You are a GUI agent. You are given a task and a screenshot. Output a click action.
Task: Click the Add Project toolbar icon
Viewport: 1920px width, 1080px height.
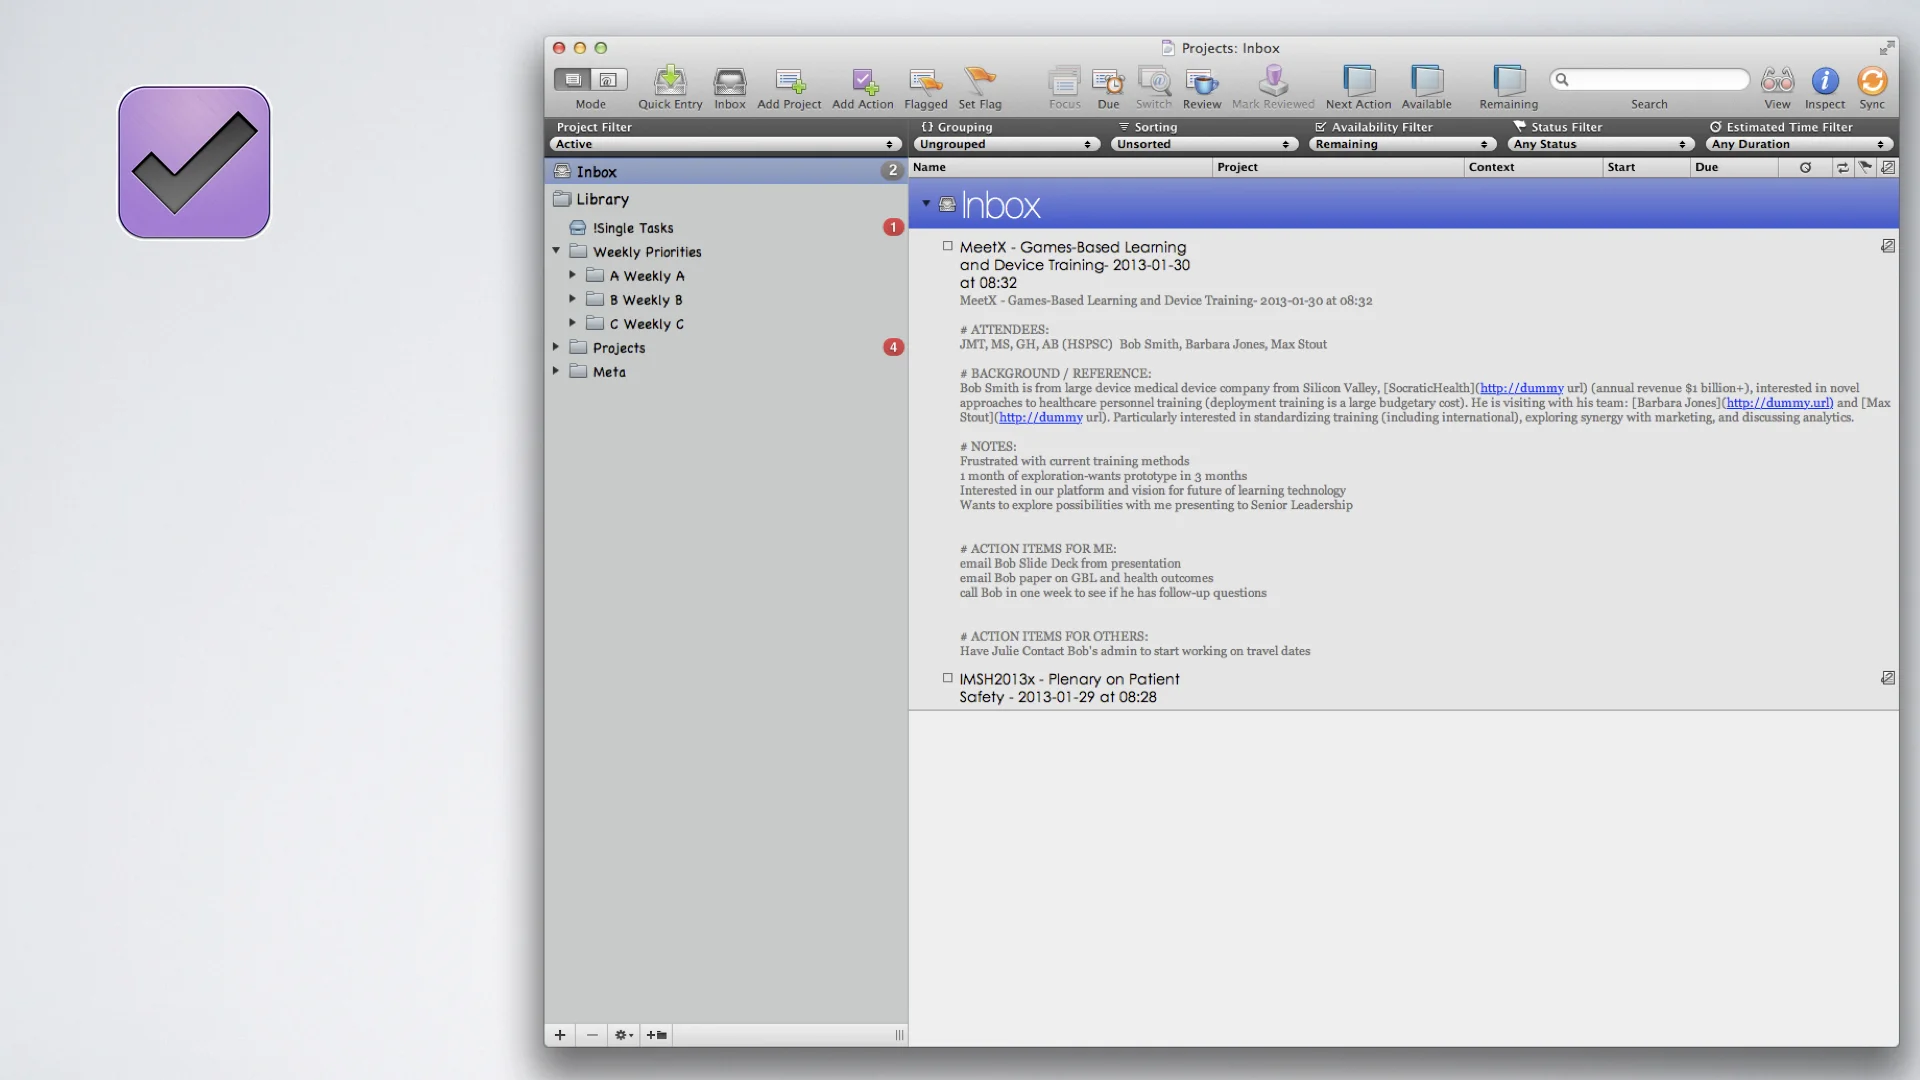click(789, 81)
